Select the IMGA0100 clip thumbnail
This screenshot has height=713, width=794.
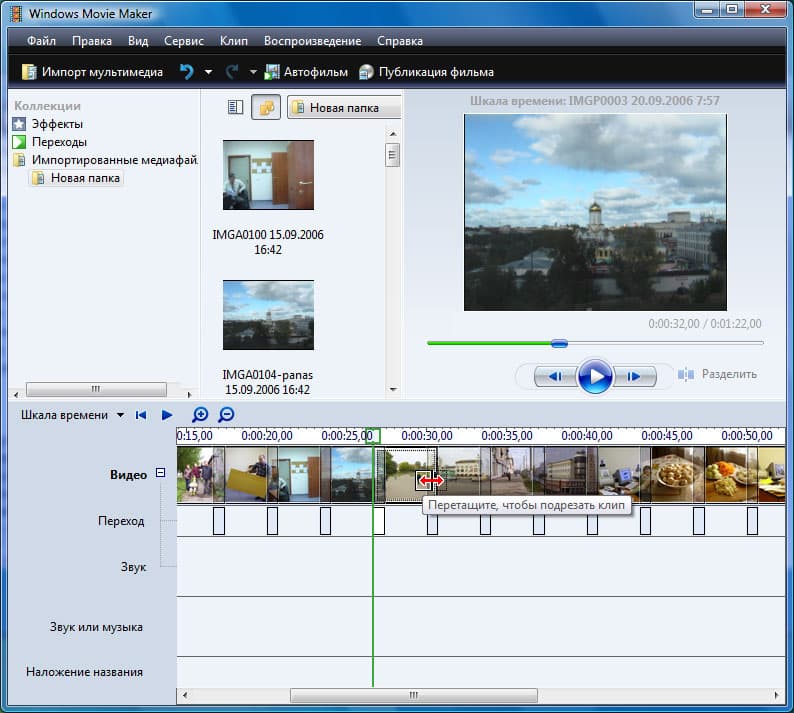(x=268, y=175)
